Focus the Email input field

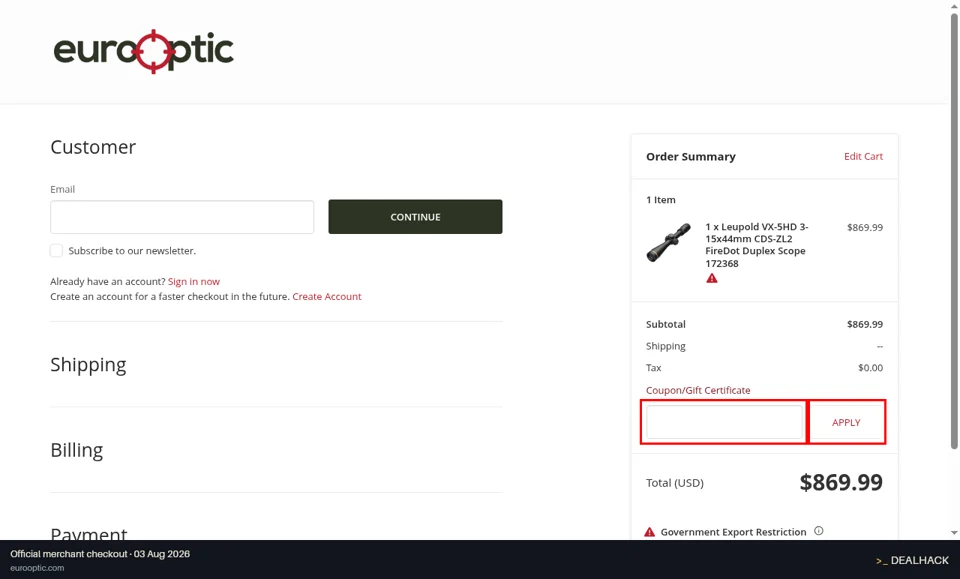[x=182, y=217]
